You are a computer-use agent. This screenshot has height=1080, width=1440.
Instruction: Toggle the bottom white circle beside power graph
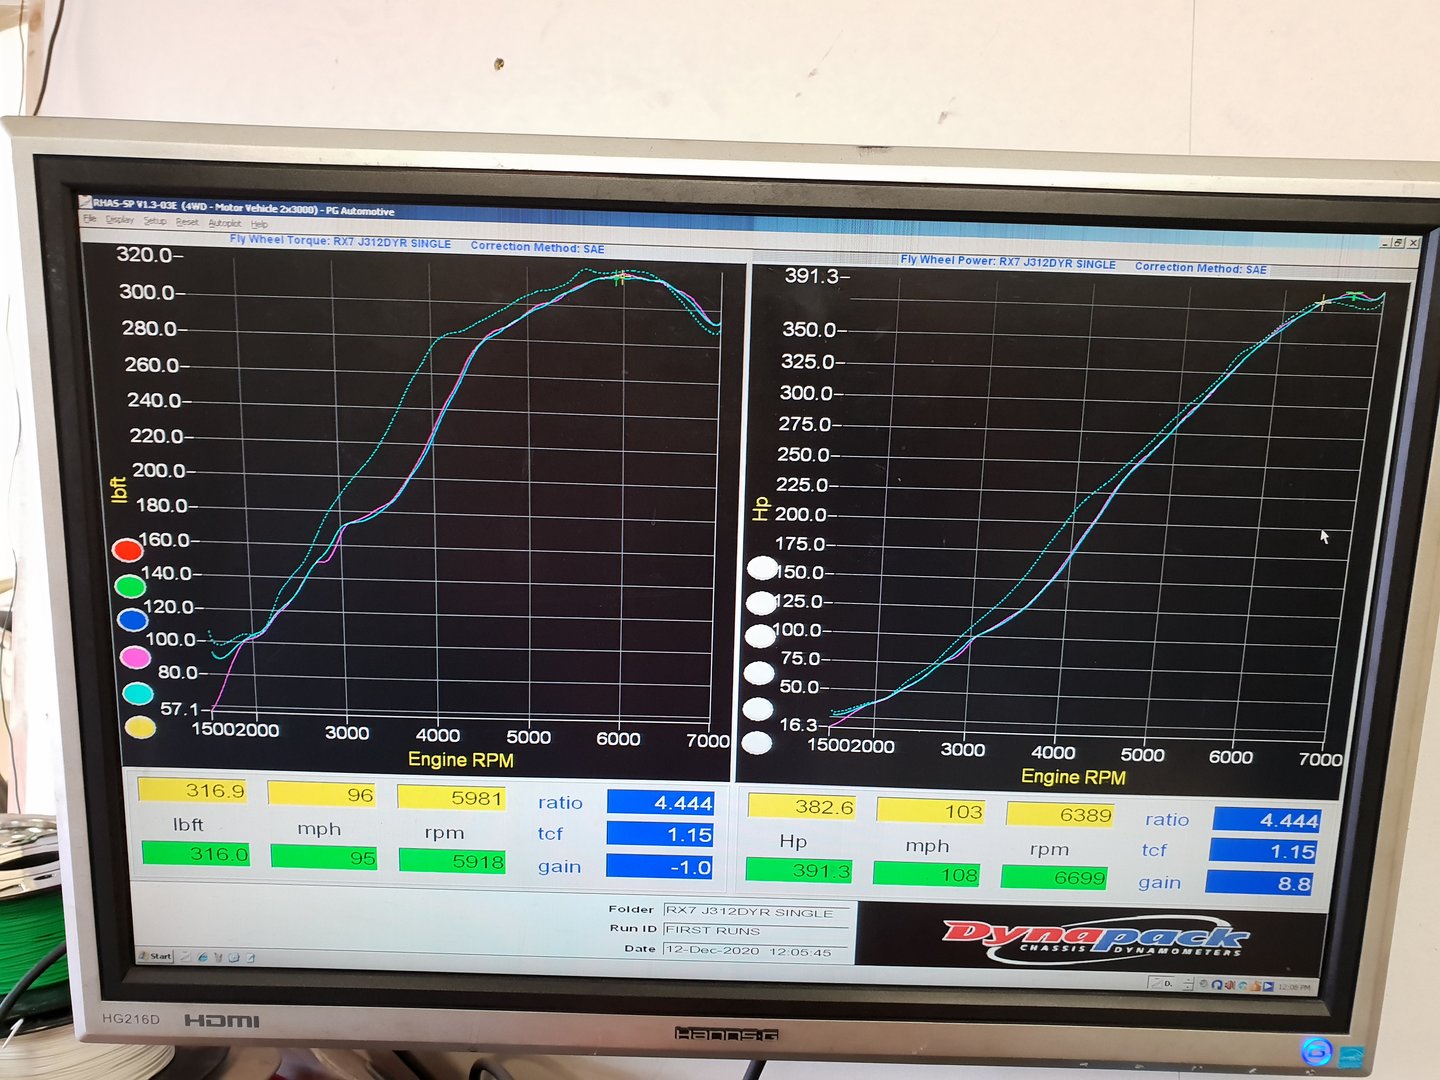(x=757, y=743)
